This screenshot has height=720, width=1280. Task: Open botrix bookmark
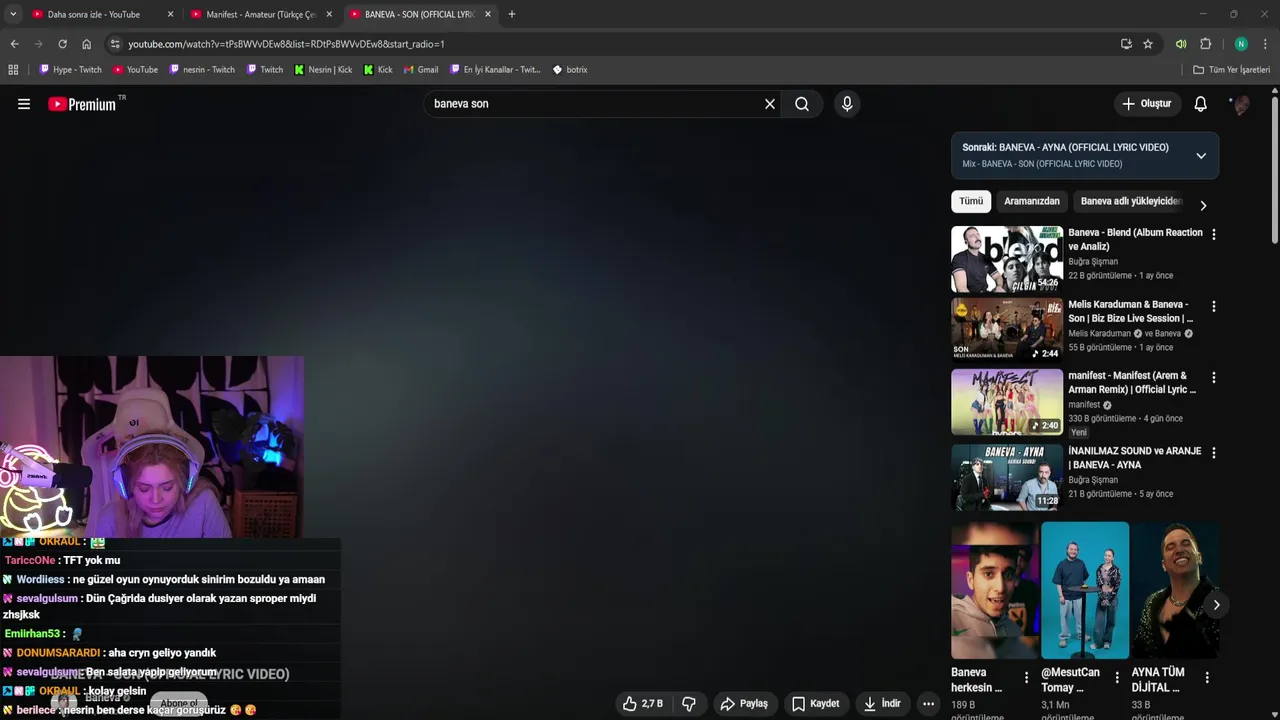[570, 70]
